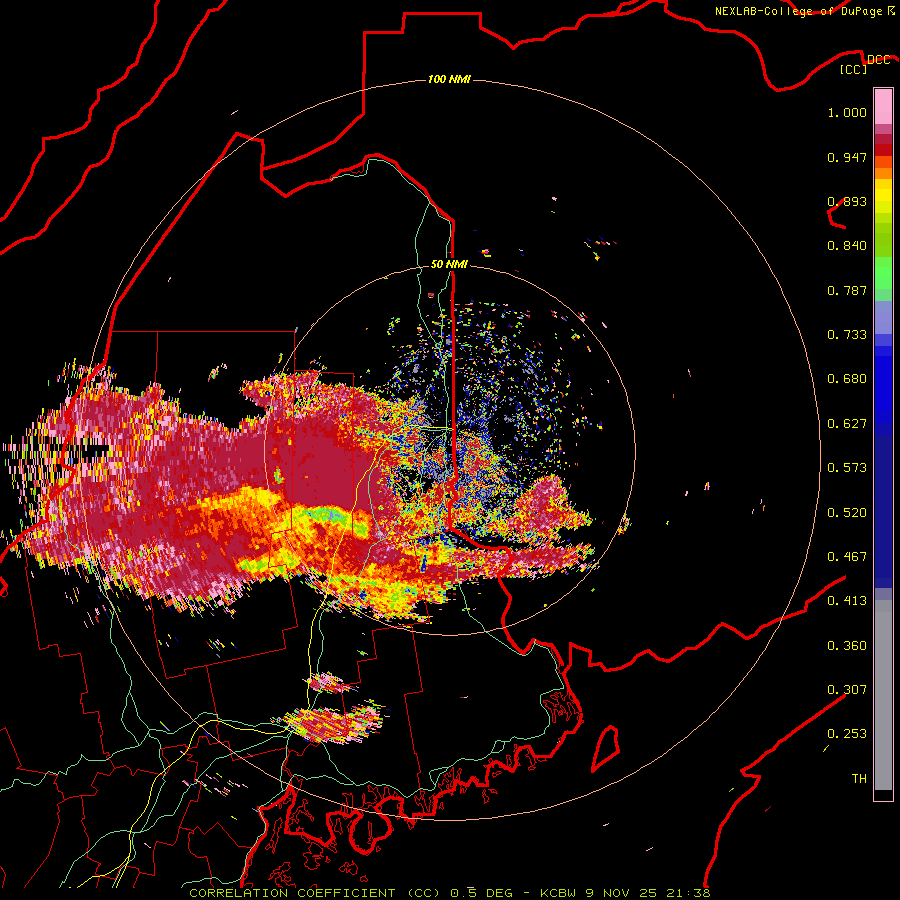The height and width of the screenshot is (900, 900).
Task: Click the "50 NMI" range ring label
Action: pyautogui.click(x=449, y=264)
